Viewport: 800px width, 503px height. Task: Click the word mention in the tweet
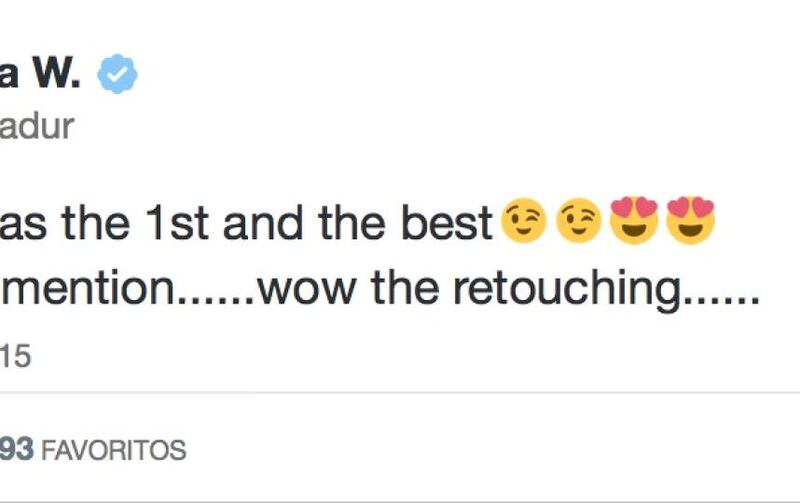click(x=88, y=288)
